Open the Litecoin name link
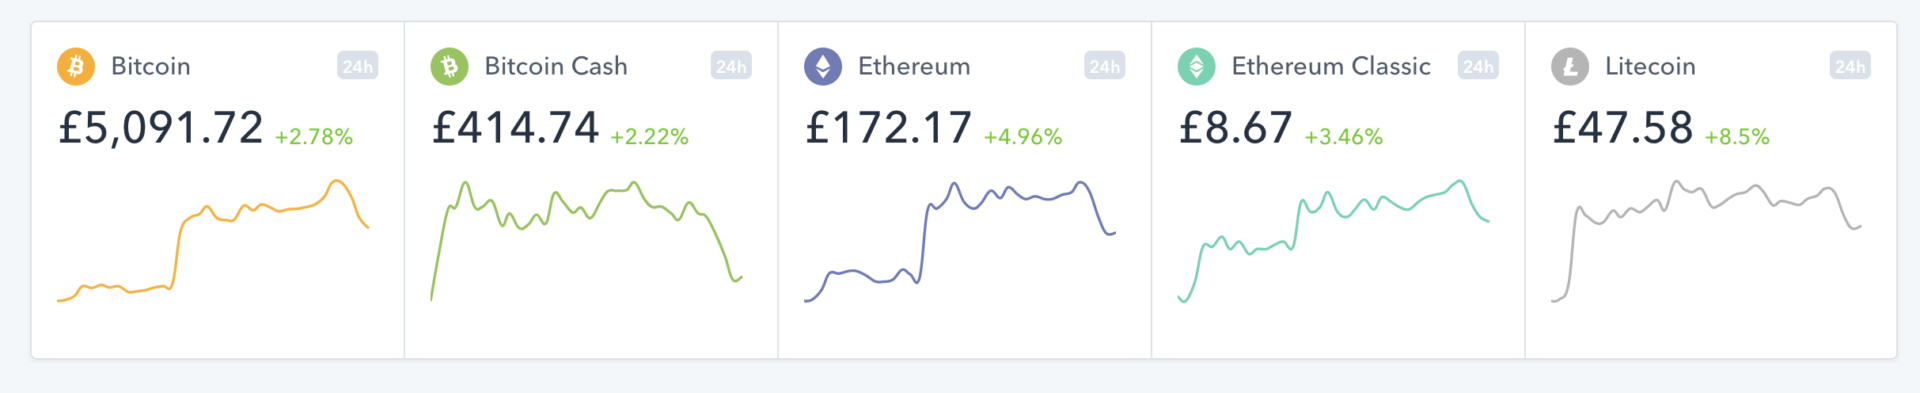Image resolution: width=1920 pixels, height=393 pixels. (1650, 66)
